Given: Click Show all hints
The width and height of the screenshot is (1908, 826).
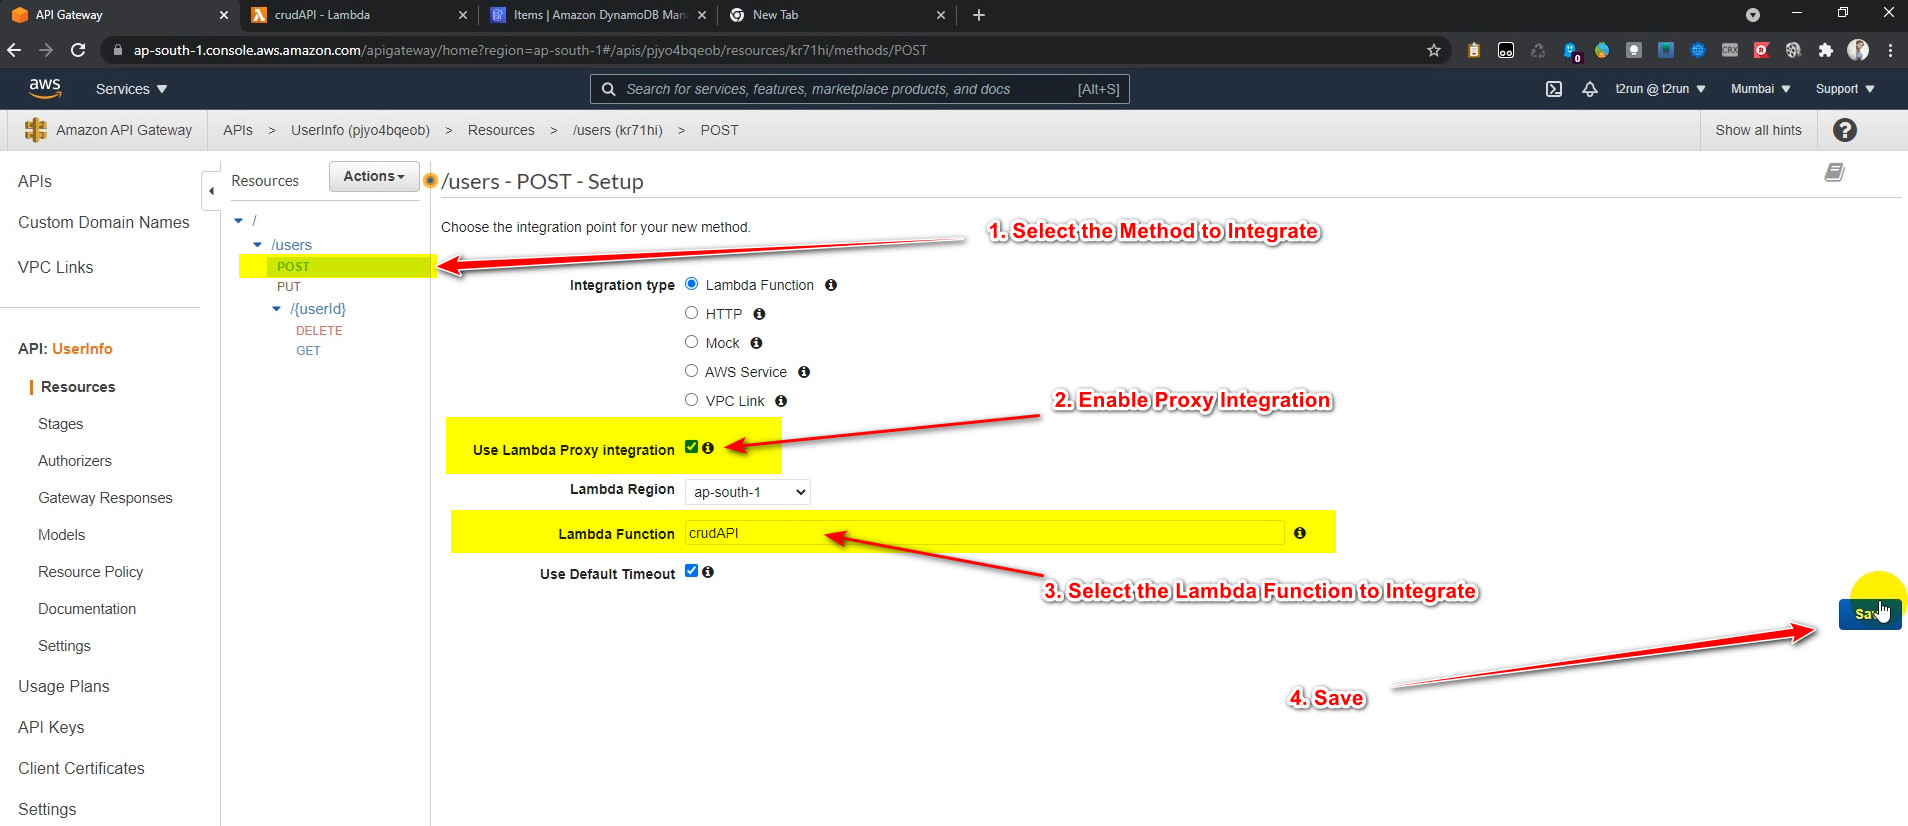Looking at the screenshot, I should coord(1758,130).
